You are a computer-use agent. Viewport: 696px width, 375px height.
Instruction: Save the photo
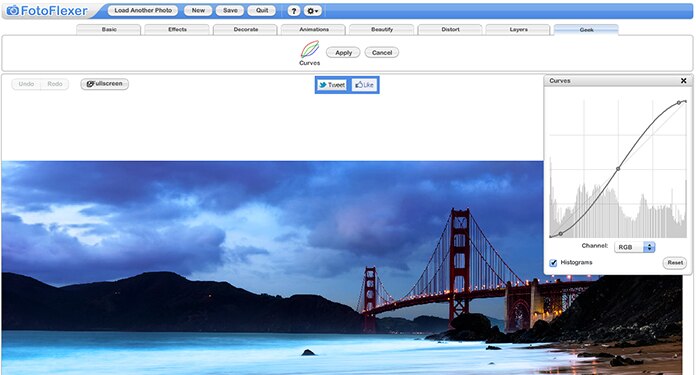[x=230, y=10]
